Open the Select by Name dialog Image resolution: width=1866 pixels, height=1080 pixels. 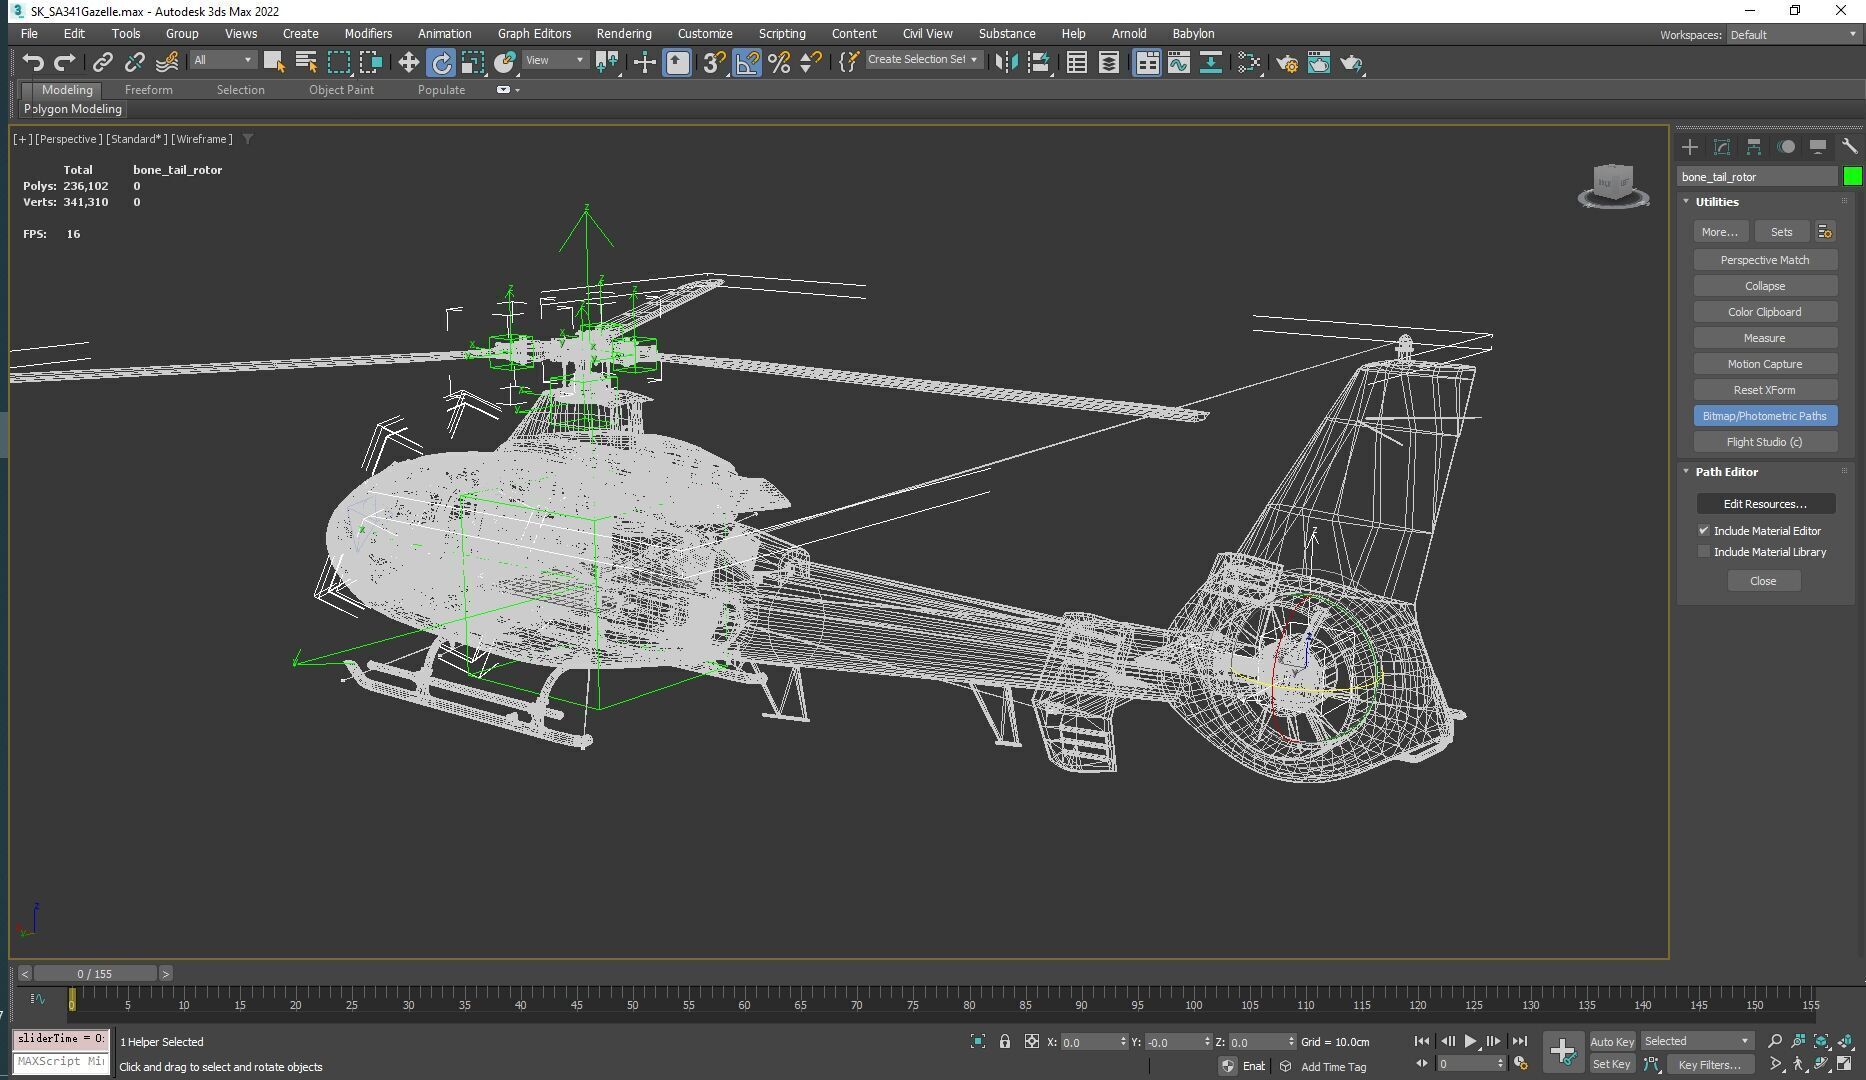tap(306, 62)
